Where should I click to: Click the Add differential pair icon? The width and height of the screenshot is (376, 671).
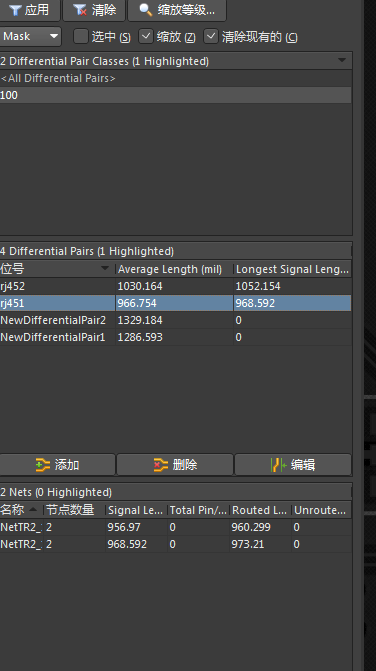tap(43, 465)
